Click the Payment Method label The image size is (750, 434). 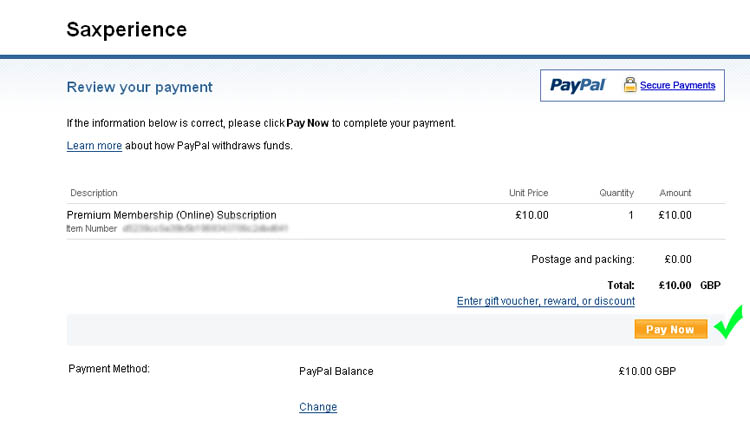108,369
